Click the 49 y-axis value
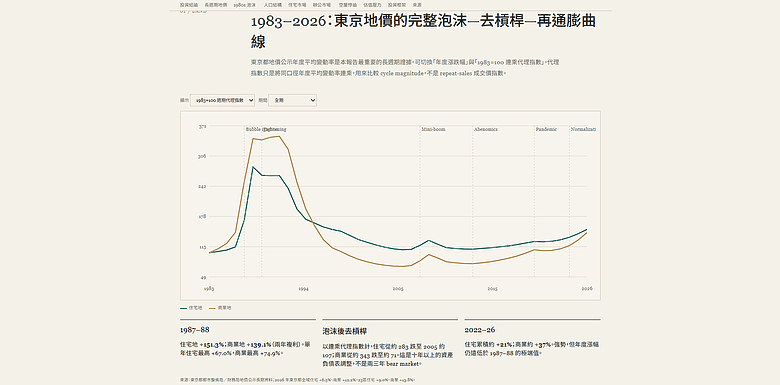 [203, 277]
